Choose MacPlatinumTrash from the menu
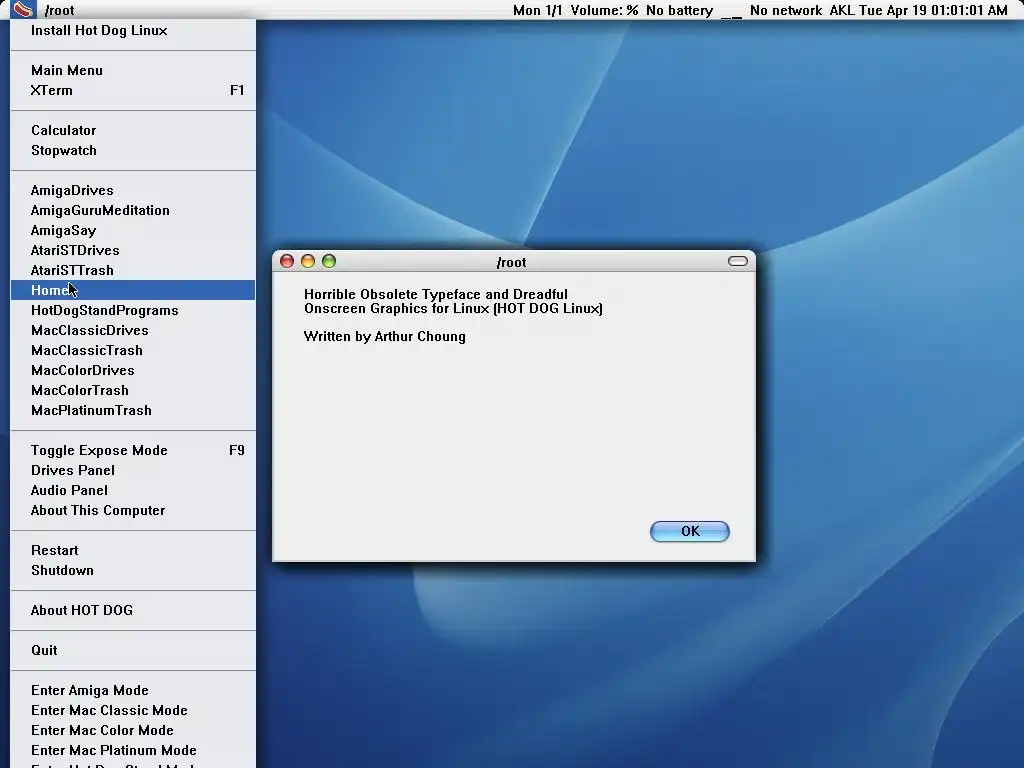Viewport: 1024px width, 768px height. click(133, 411)
